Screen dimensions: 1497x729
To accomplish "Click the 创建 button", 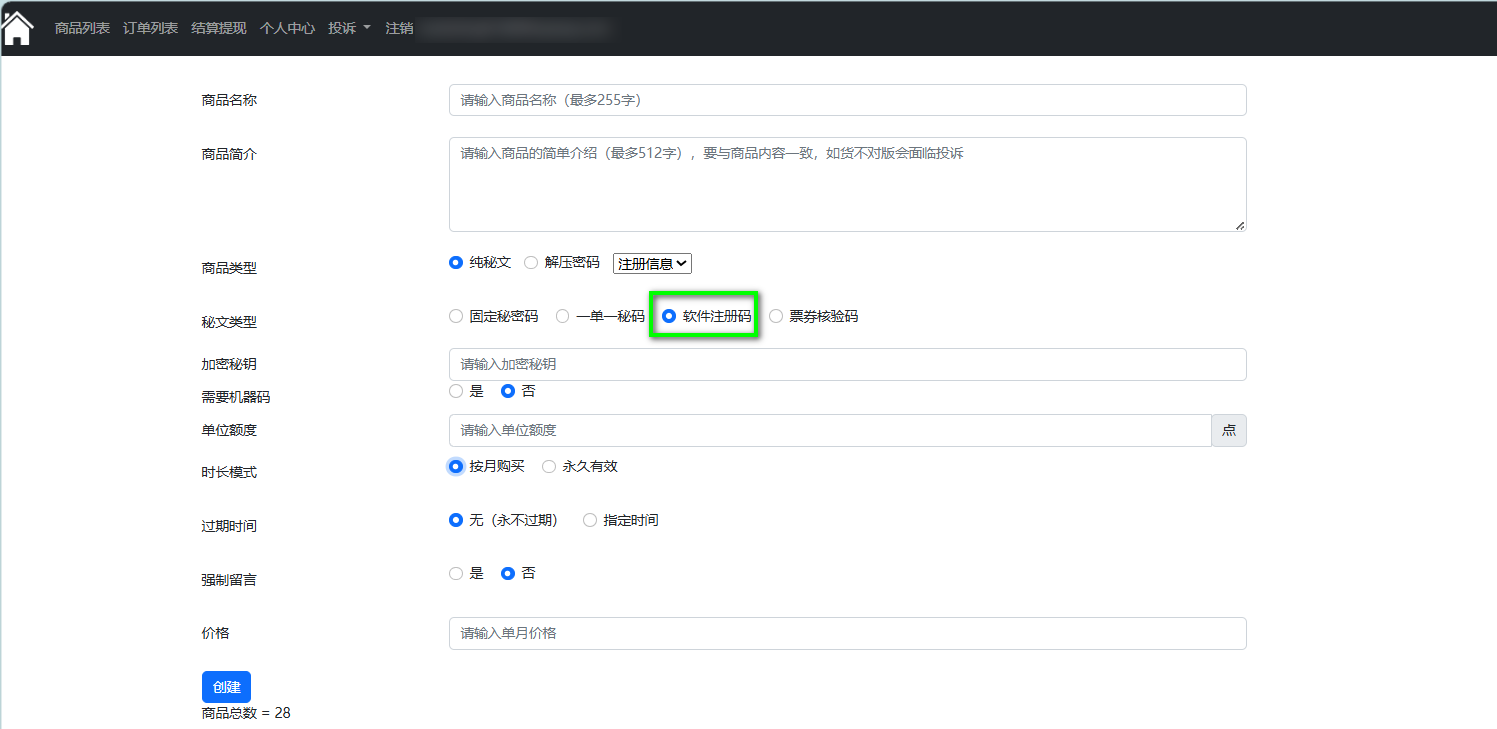I will pos(226,687).
